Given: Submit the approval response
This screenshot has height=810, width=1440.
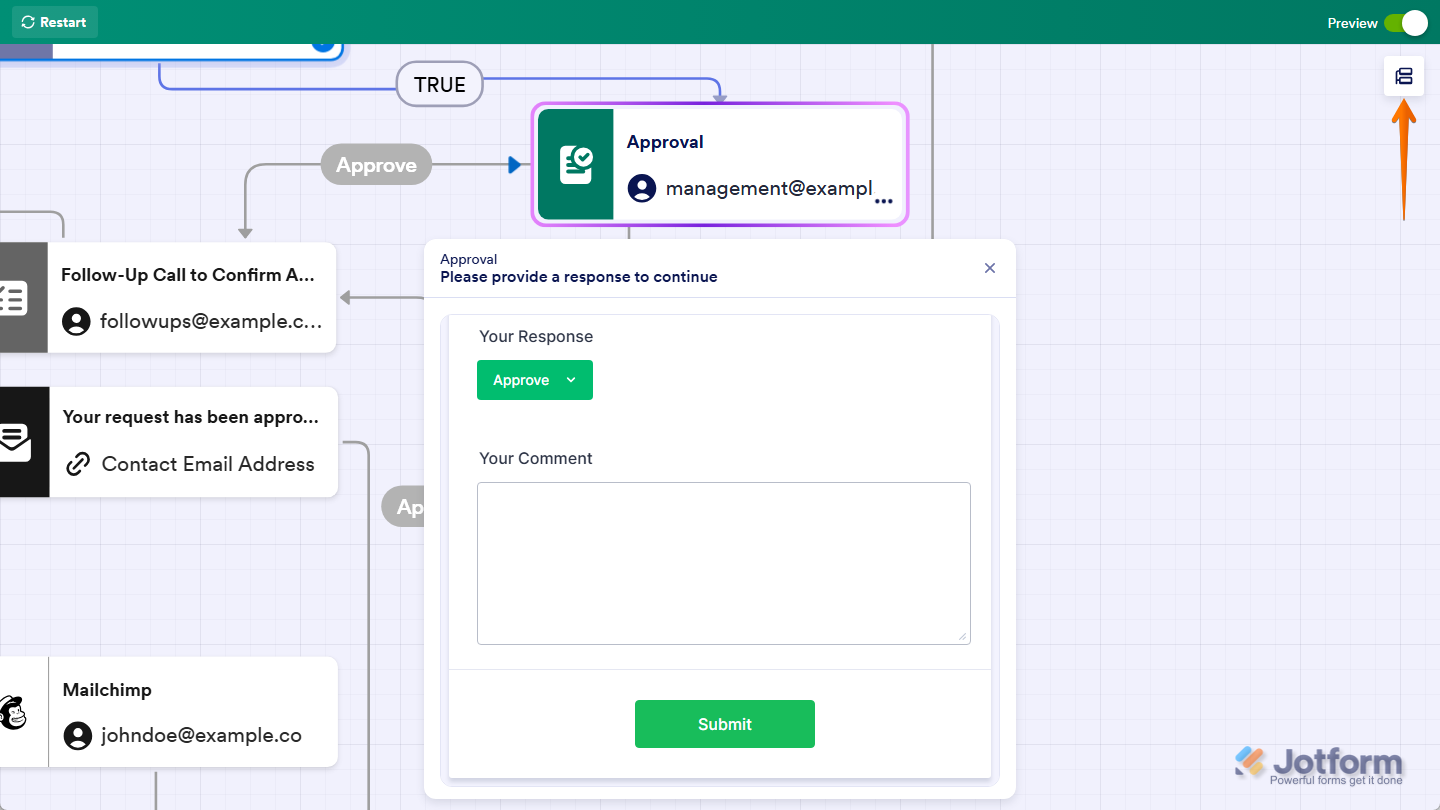Looking at the screenshot, I should point(724,724).
